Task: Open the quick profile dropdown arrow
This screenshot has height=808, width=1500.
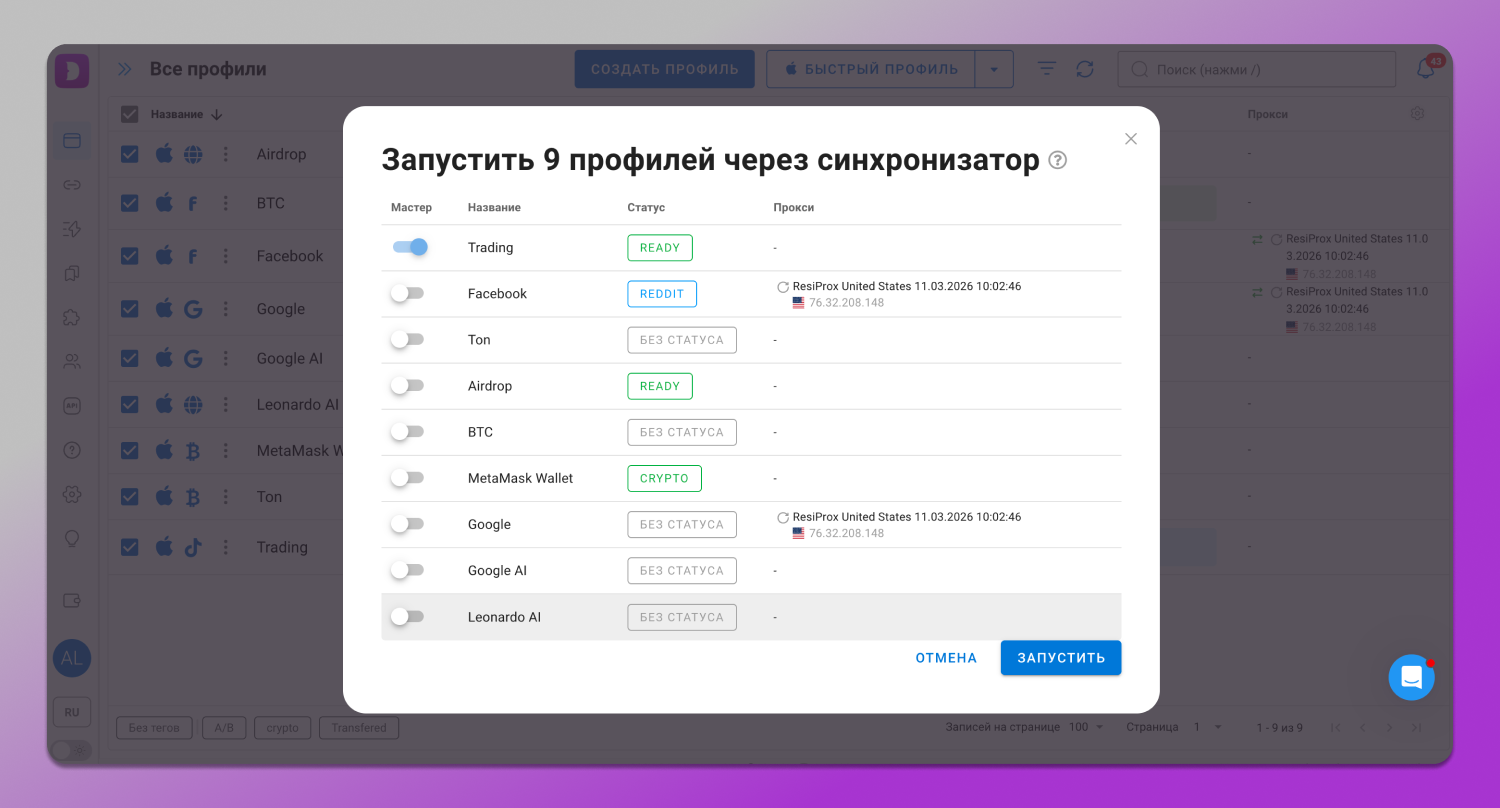Action: [995, 68]
